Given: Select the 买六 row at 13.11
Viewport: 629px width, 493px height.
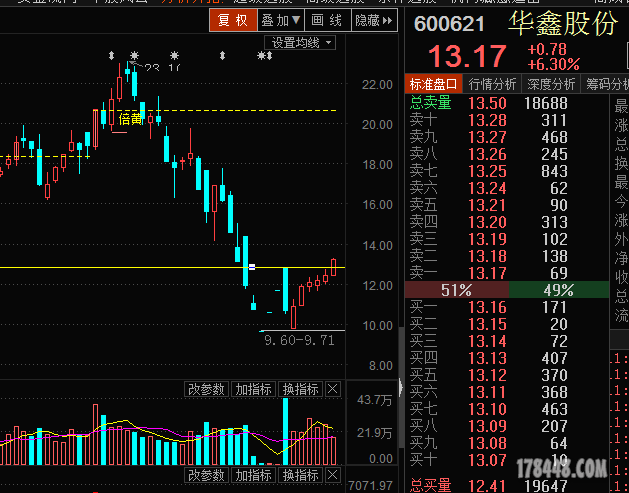Looking at the screenshot, I should pyautogui.click(x=507, y=392).
